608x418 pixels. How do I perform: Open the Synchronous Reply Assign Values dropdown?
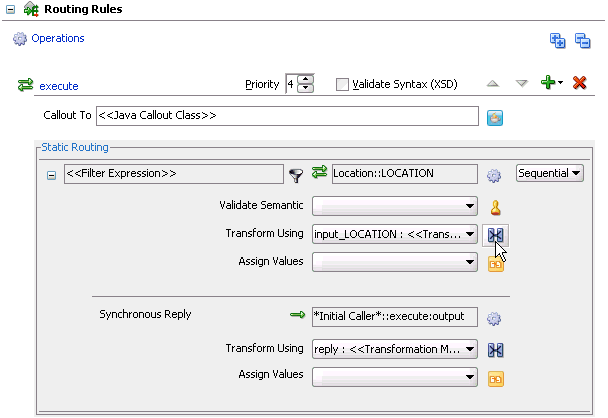[x=395, y=377]
